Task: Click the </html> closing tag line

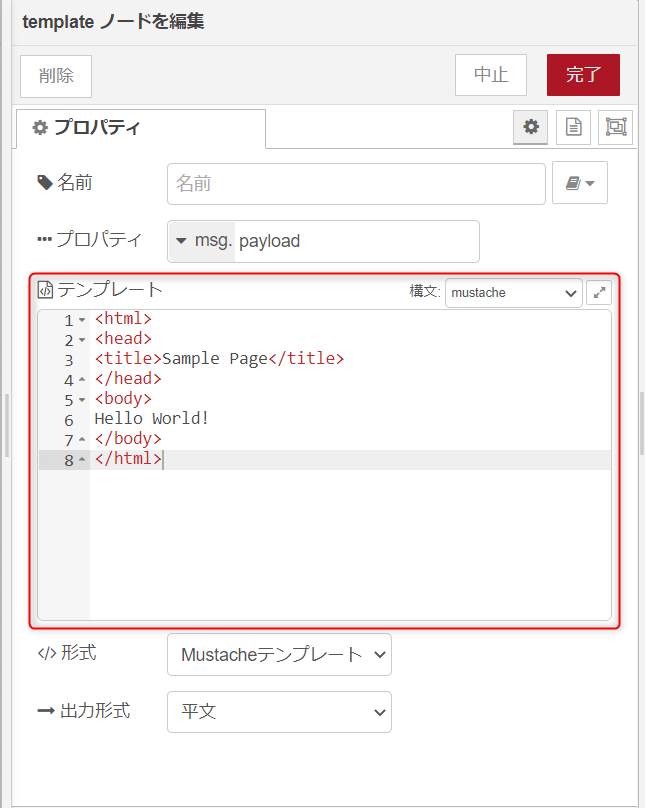Action: [x=128, y=459]
